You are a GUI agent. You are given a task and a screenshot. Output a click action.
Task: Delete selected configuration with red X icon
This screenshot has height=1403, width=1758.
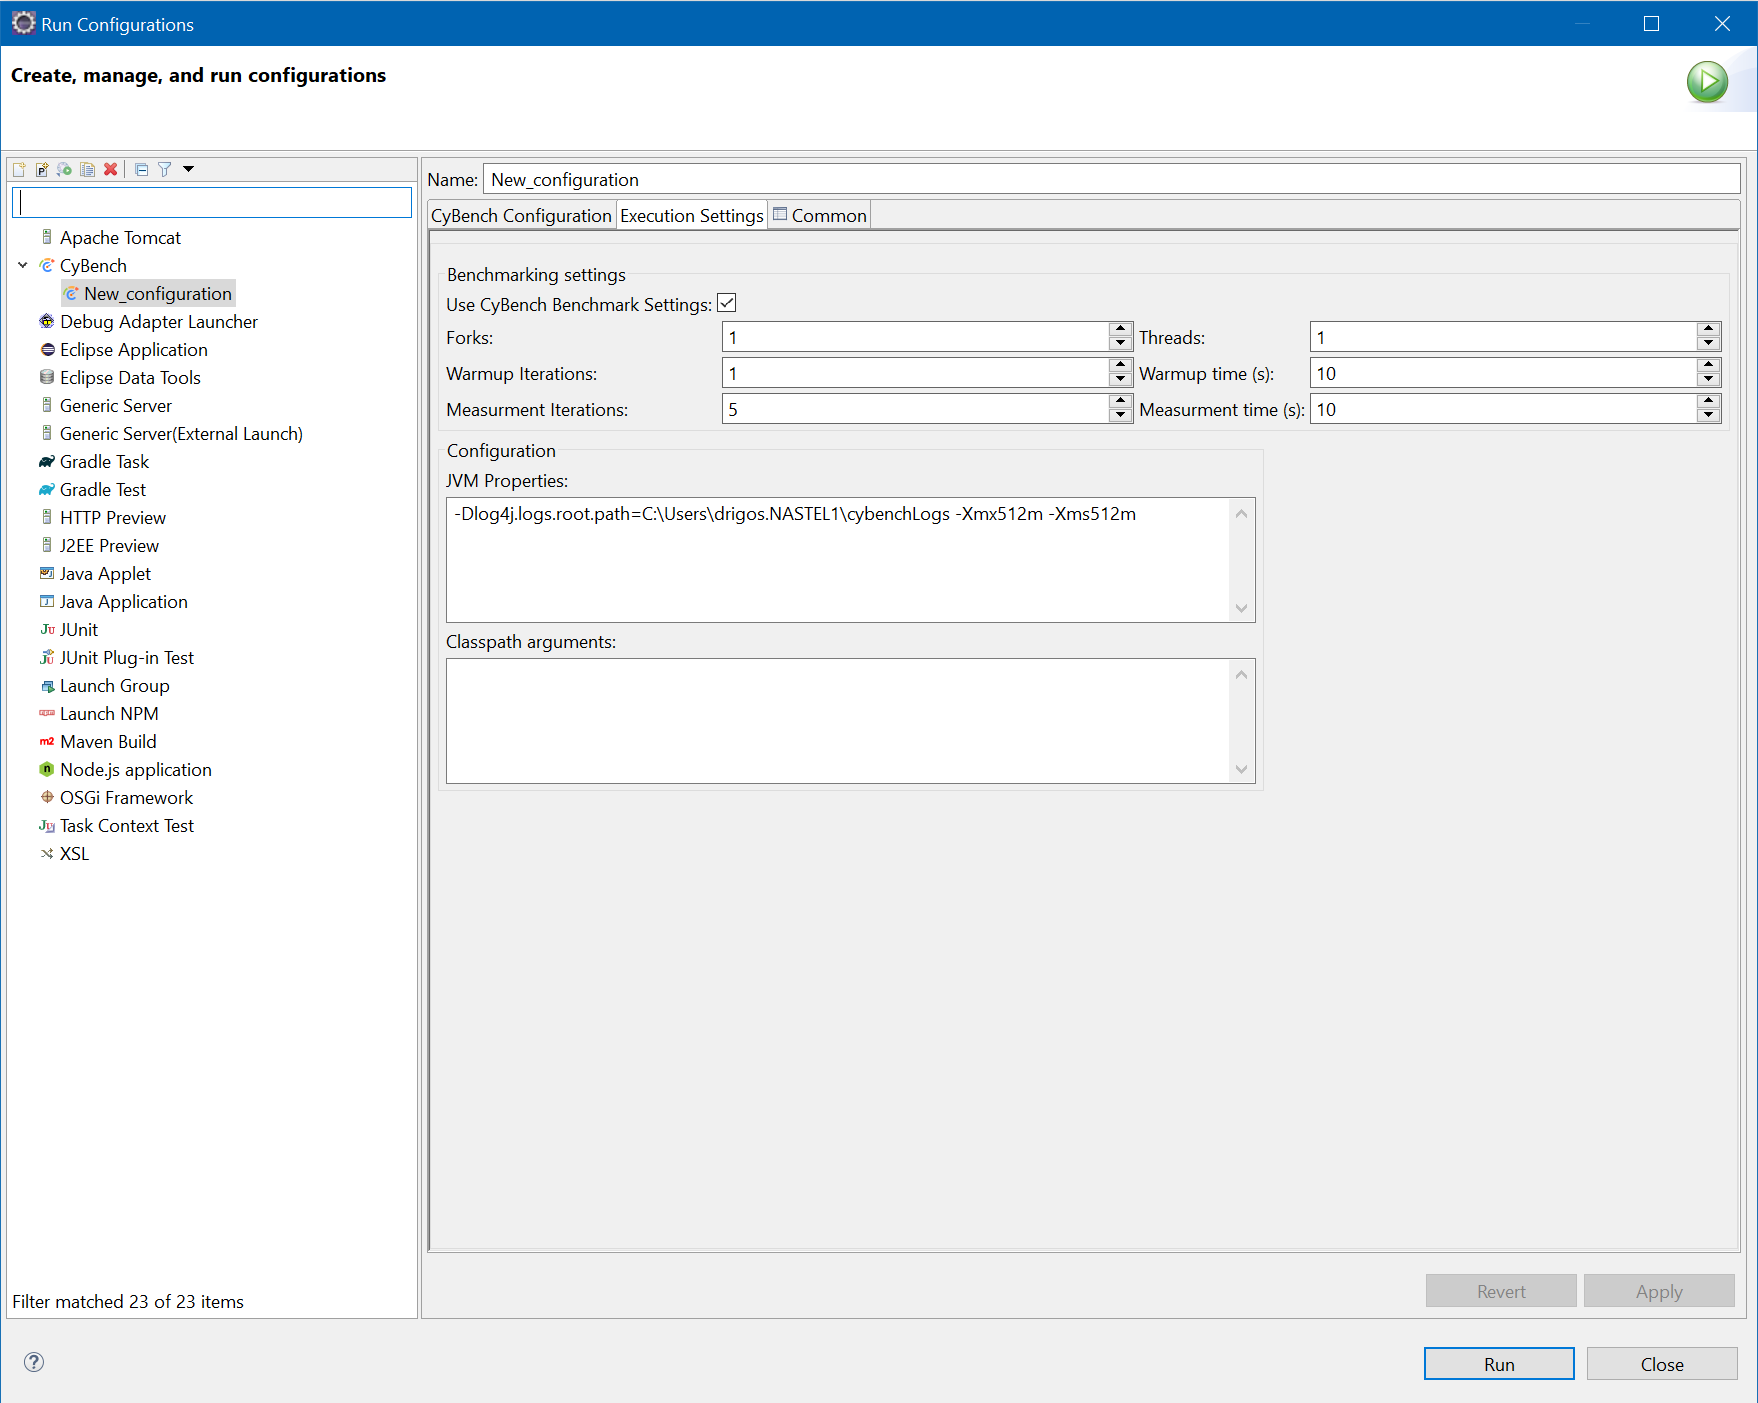pyautogui.click(x=111, y=169)
